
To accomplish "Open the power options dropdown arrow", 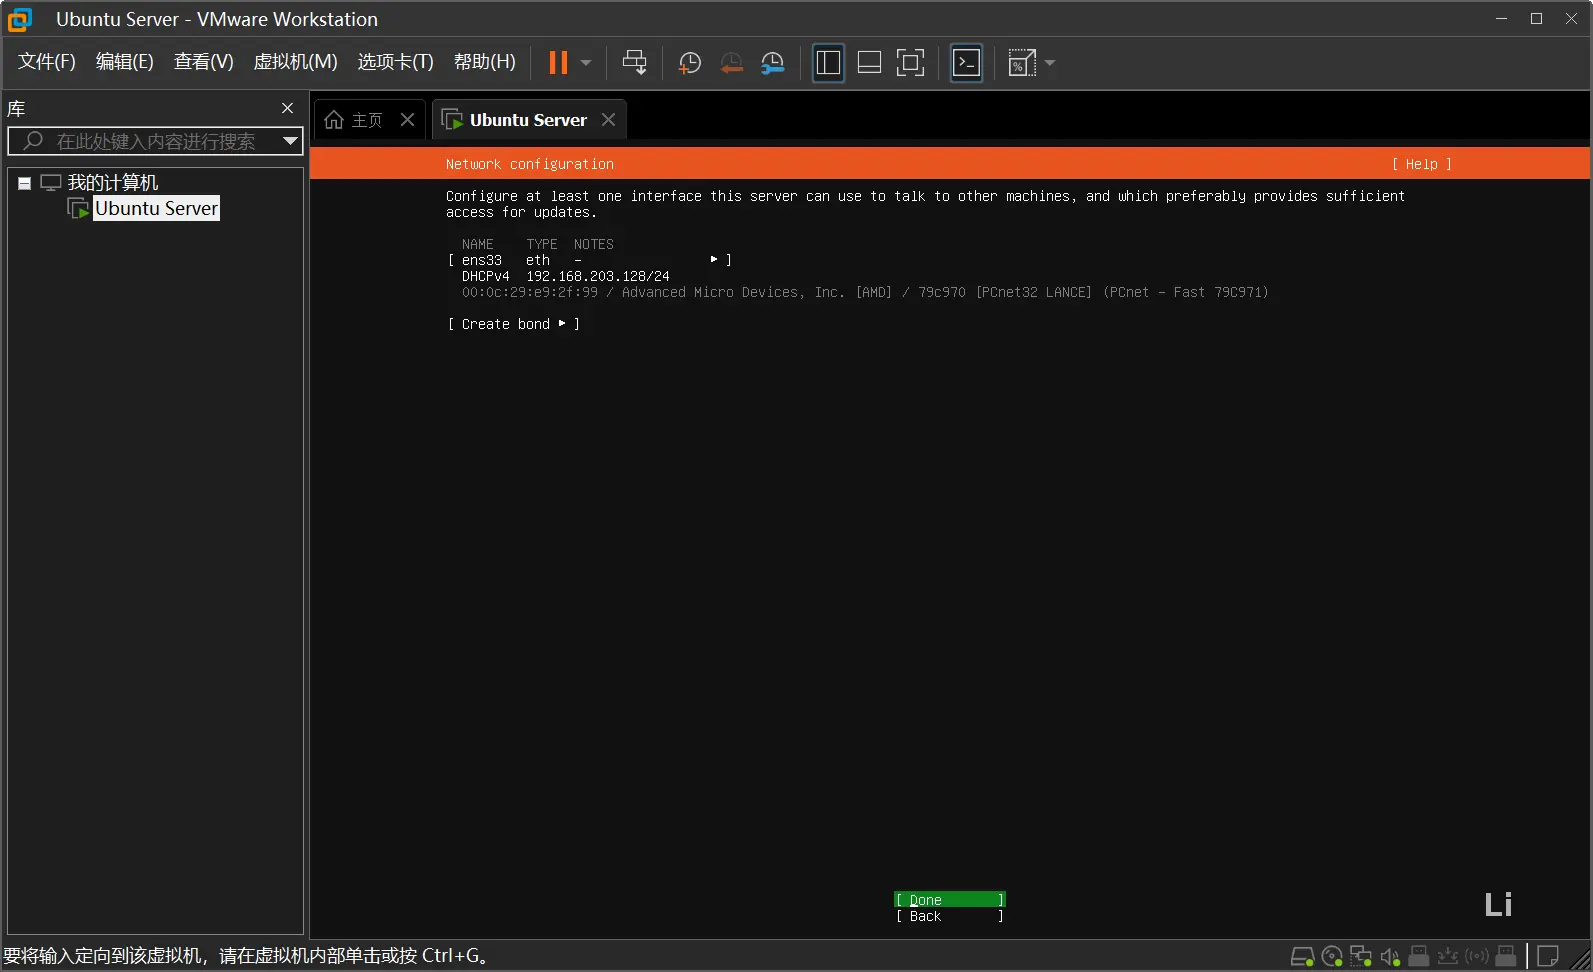I will (586, 63).
